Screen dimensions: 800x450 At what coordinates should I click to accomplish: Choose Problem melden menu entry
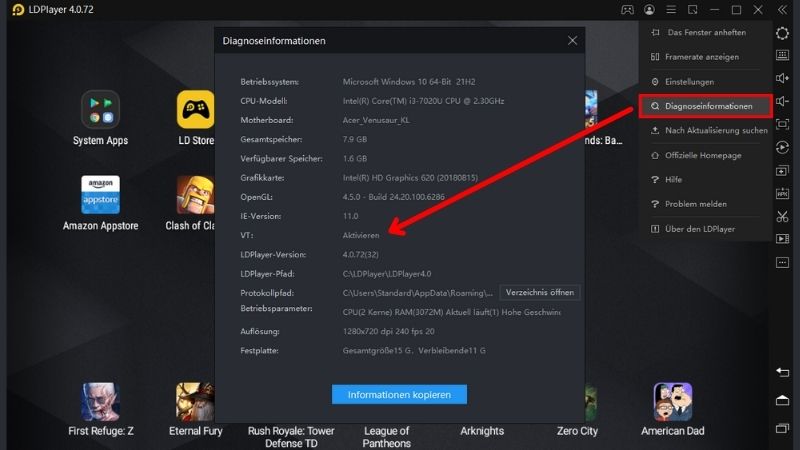[x=705, y=204]
